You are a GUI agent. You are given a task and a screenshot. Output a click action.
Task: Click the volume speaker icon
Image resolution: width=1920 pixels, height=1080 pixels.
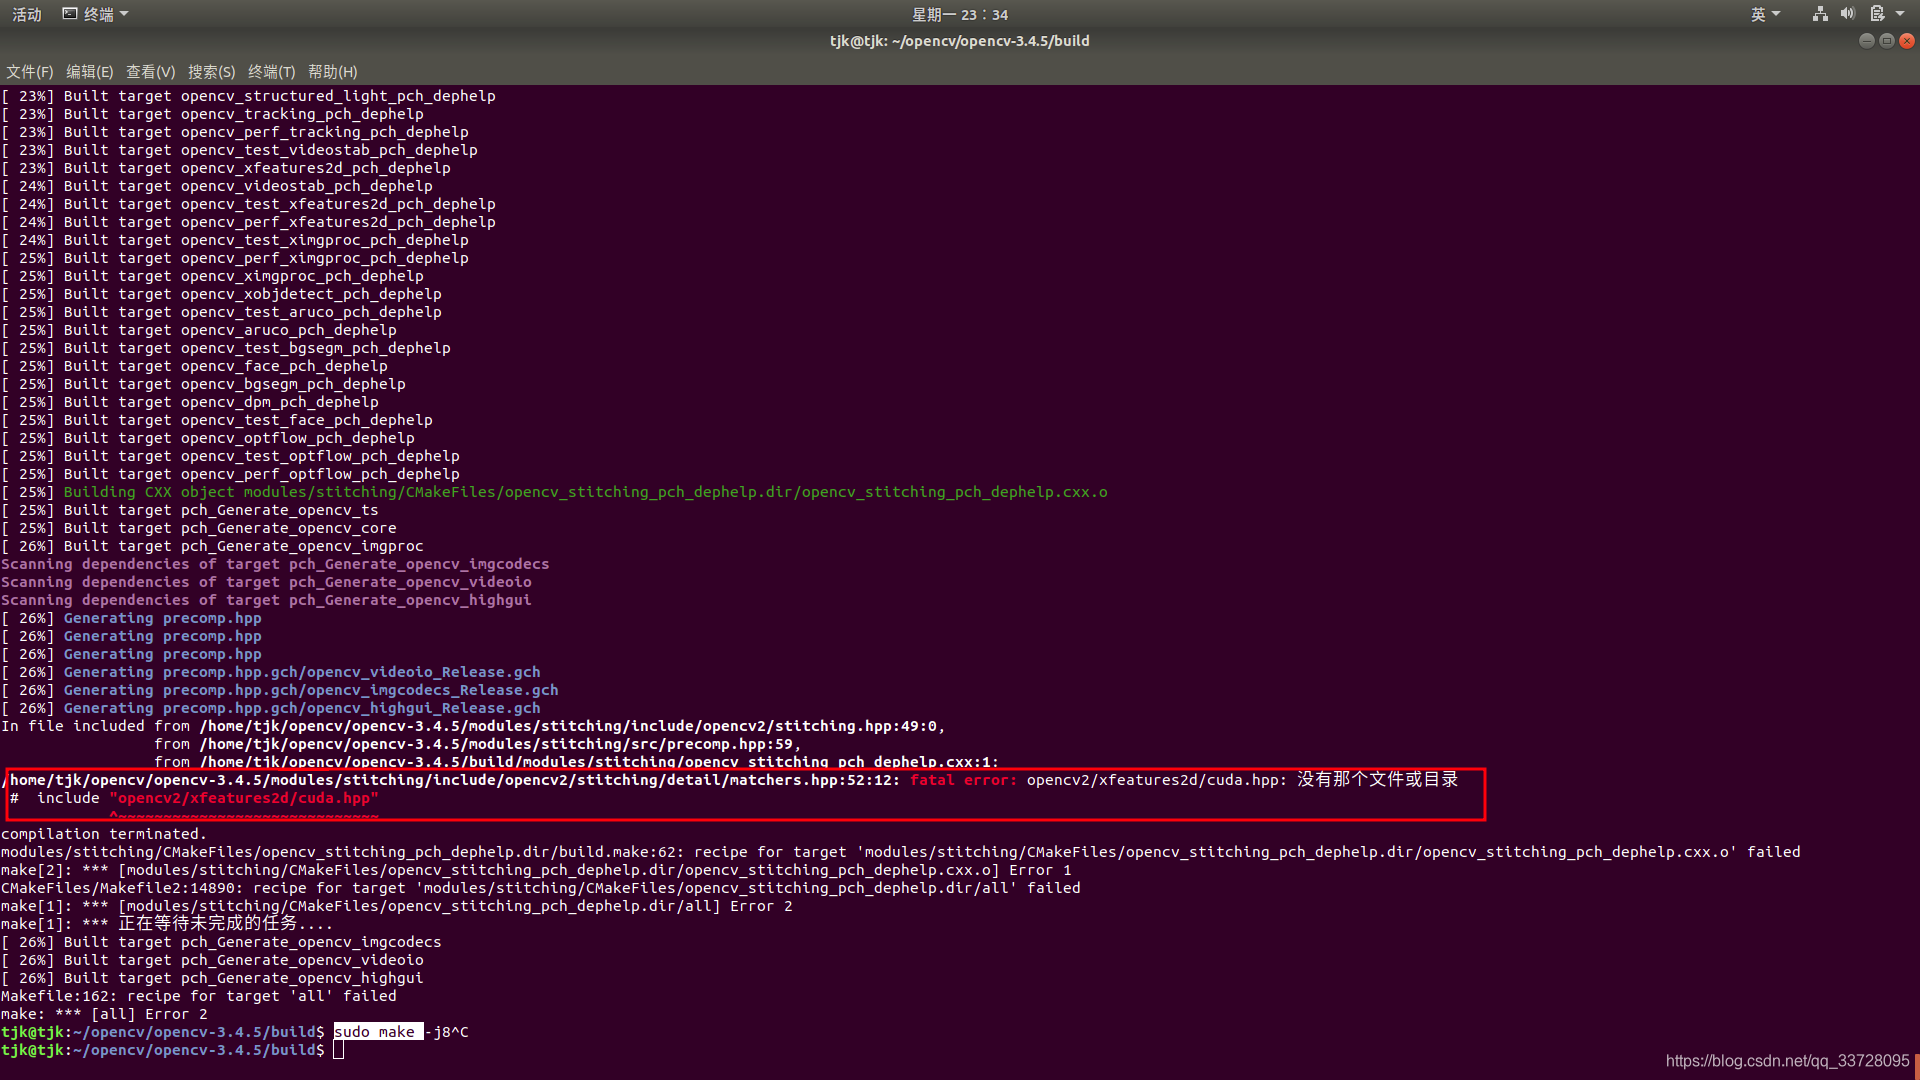tap(1847, 14)
